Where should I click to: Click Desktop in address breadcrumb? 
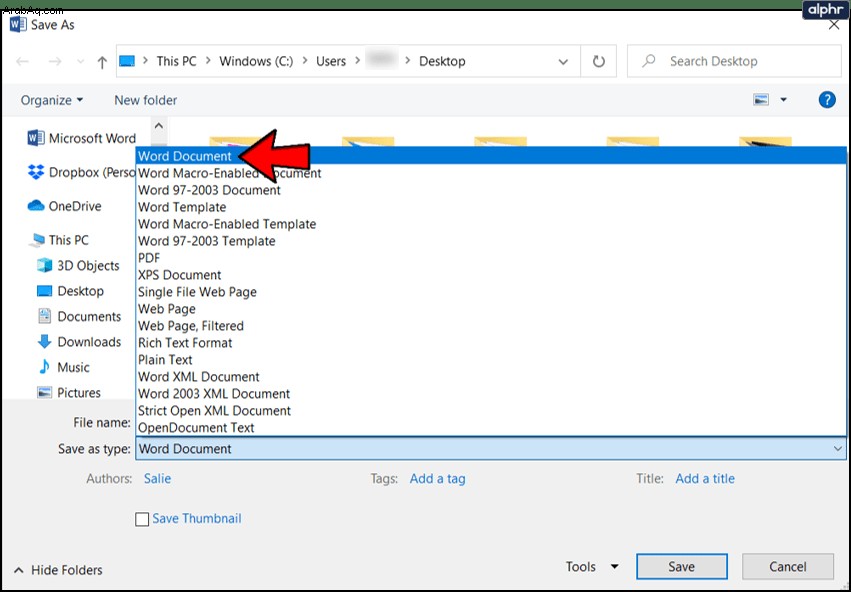(442, 61)
